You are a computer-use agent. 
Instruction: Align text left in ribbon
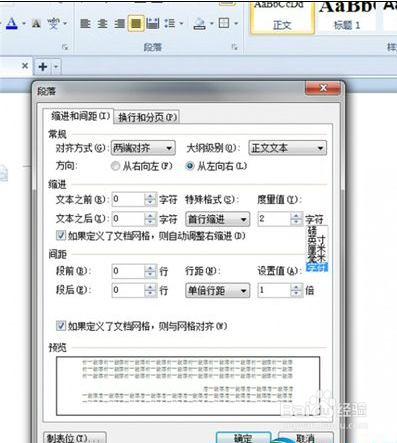tap(85, 23)
